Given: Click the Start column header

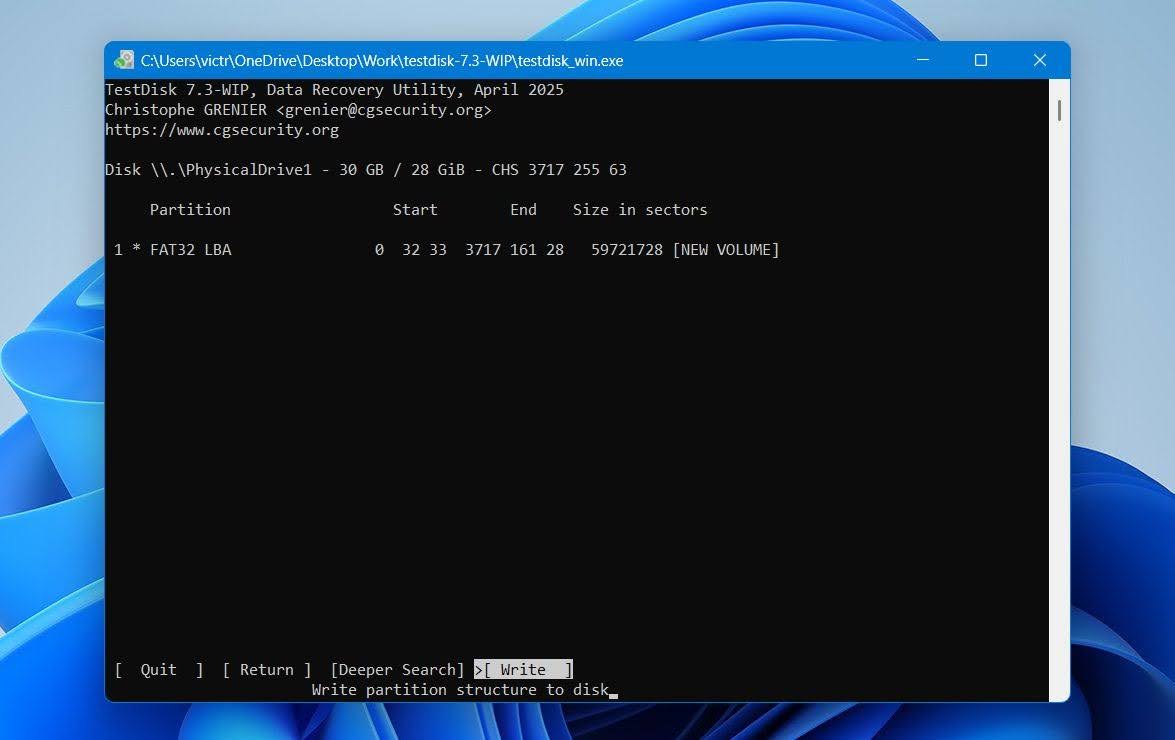Looking at the screenshot, I should point(415,210).
